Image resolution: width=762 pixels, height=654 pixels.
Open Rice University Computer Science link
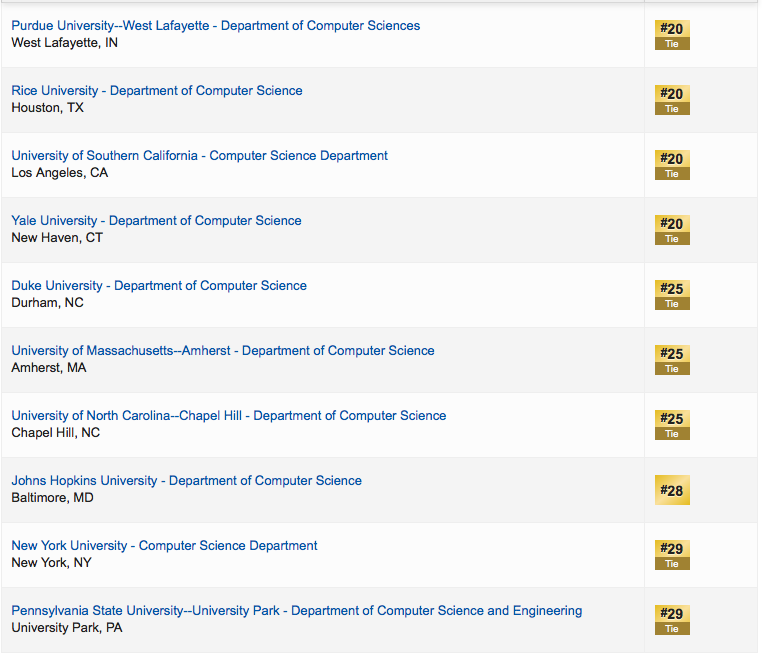[156, 91]
